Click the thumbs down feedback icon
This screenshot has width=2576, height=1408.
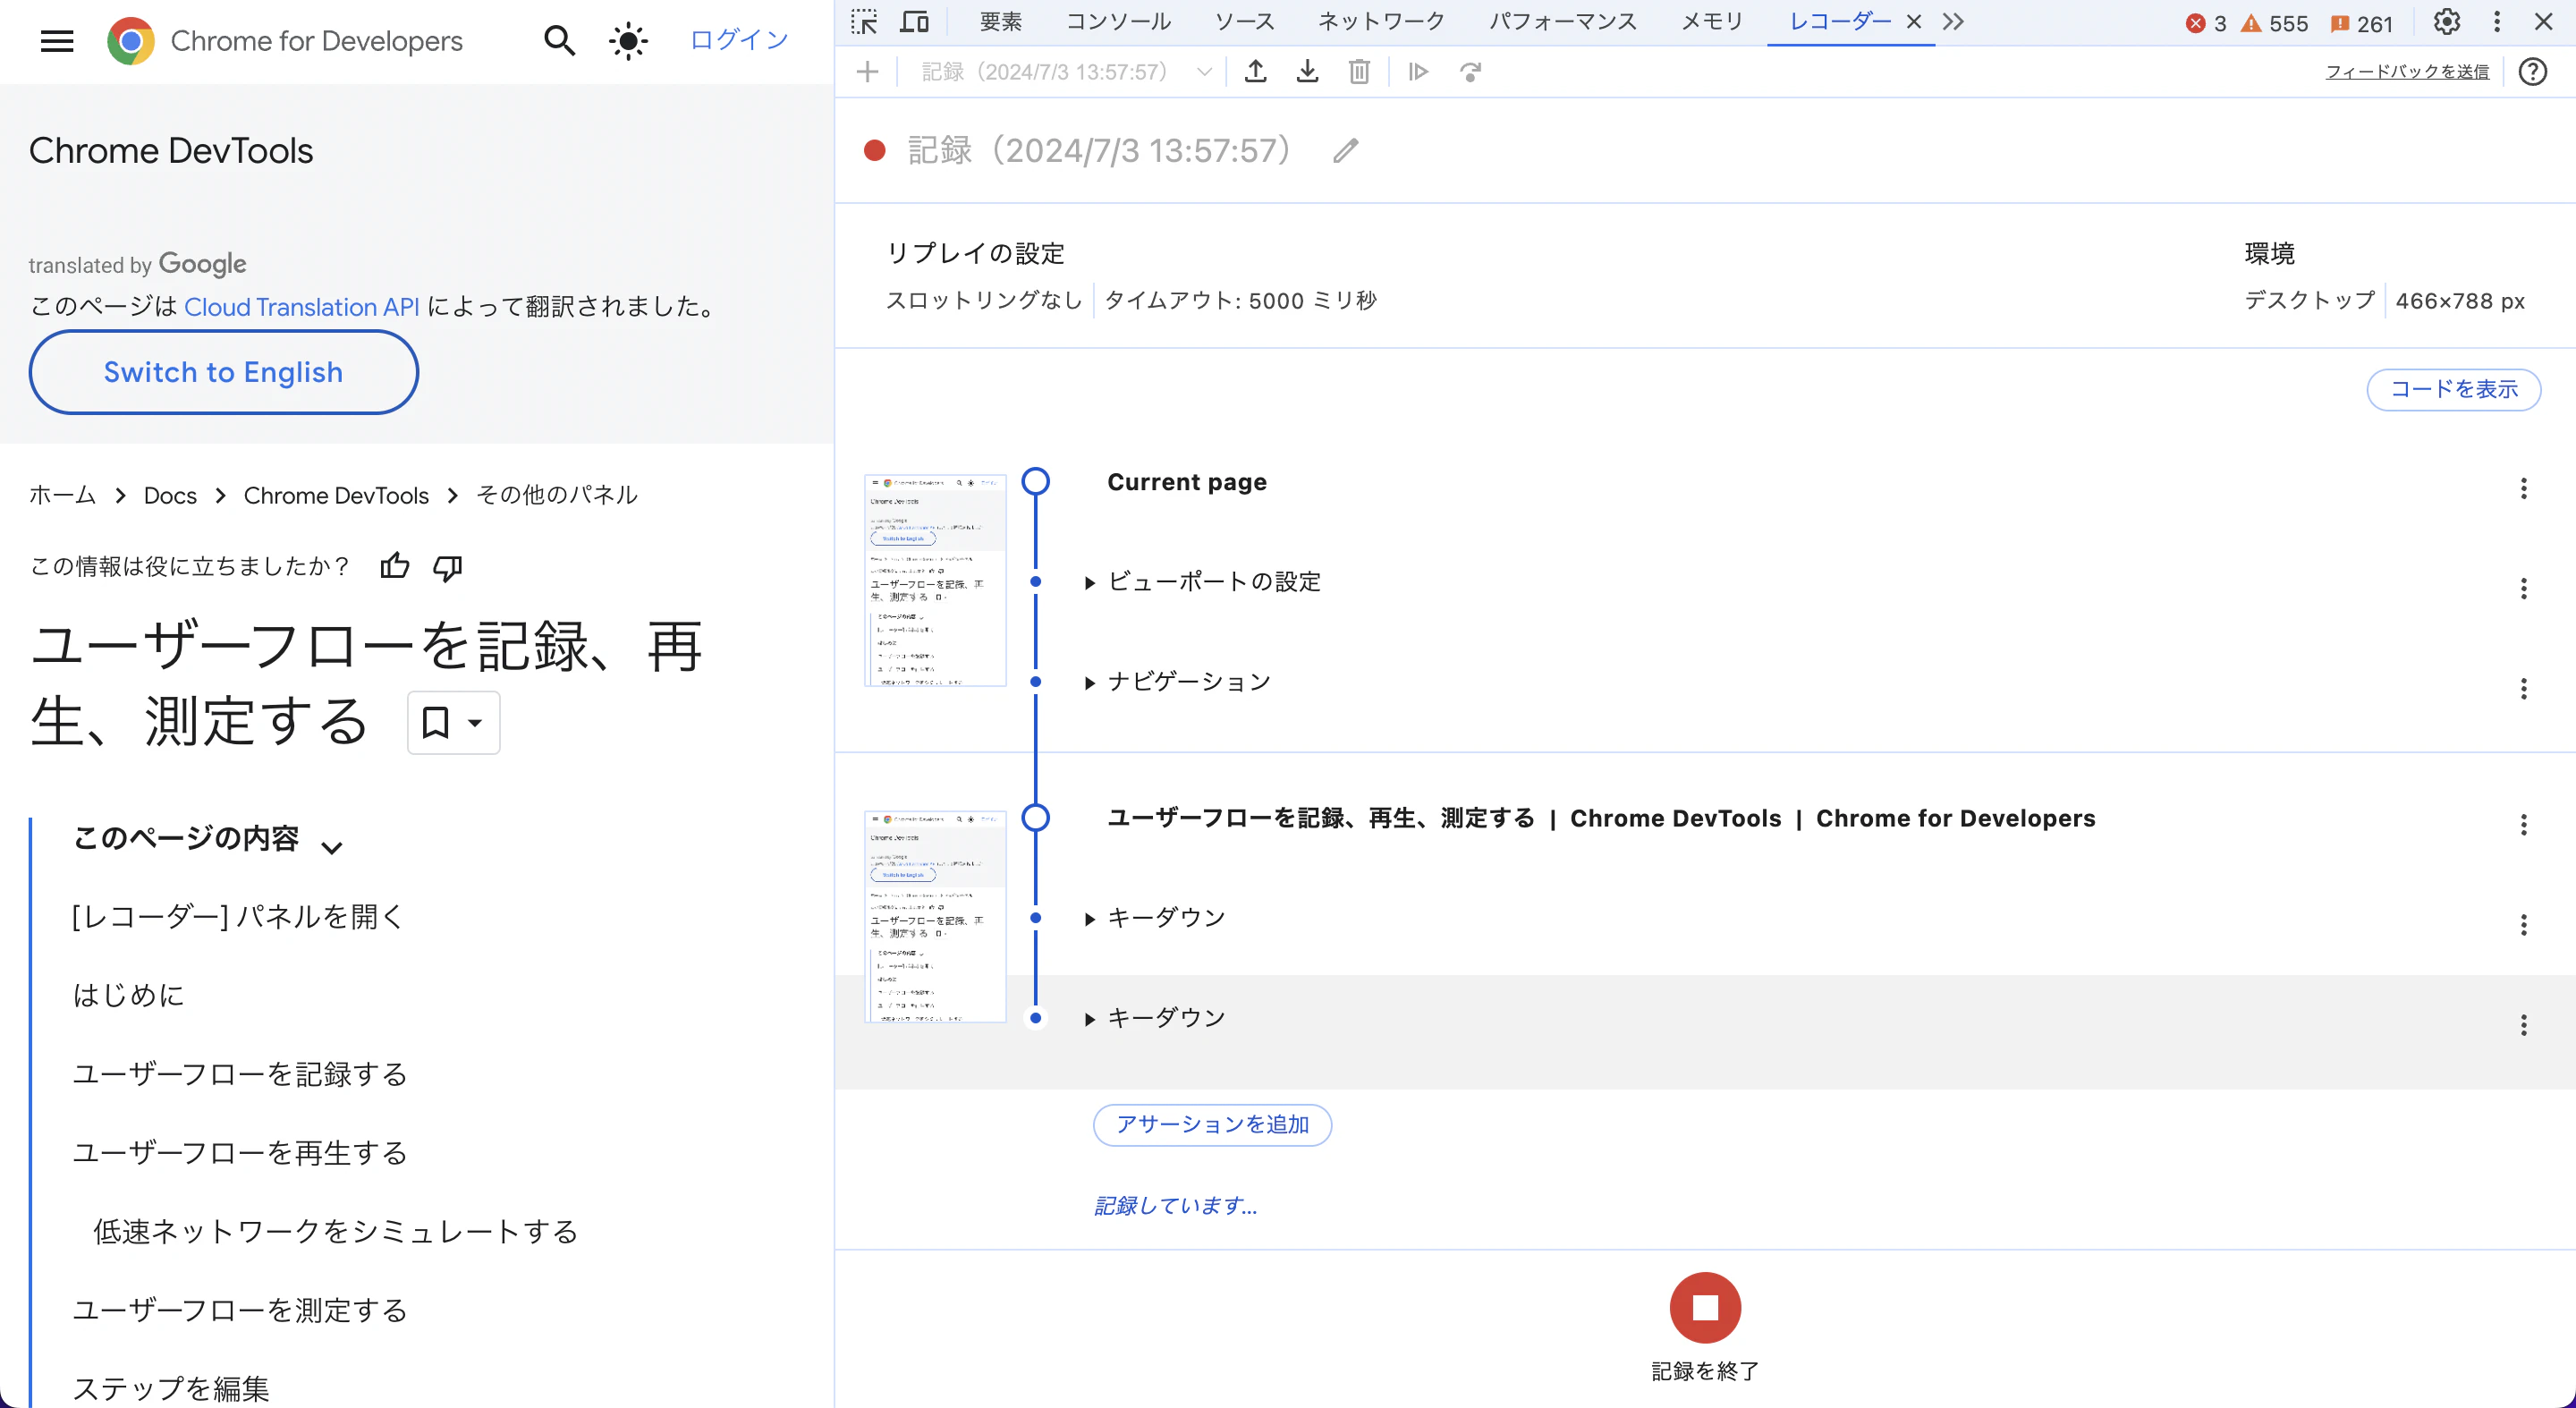(x=447, y=567)
